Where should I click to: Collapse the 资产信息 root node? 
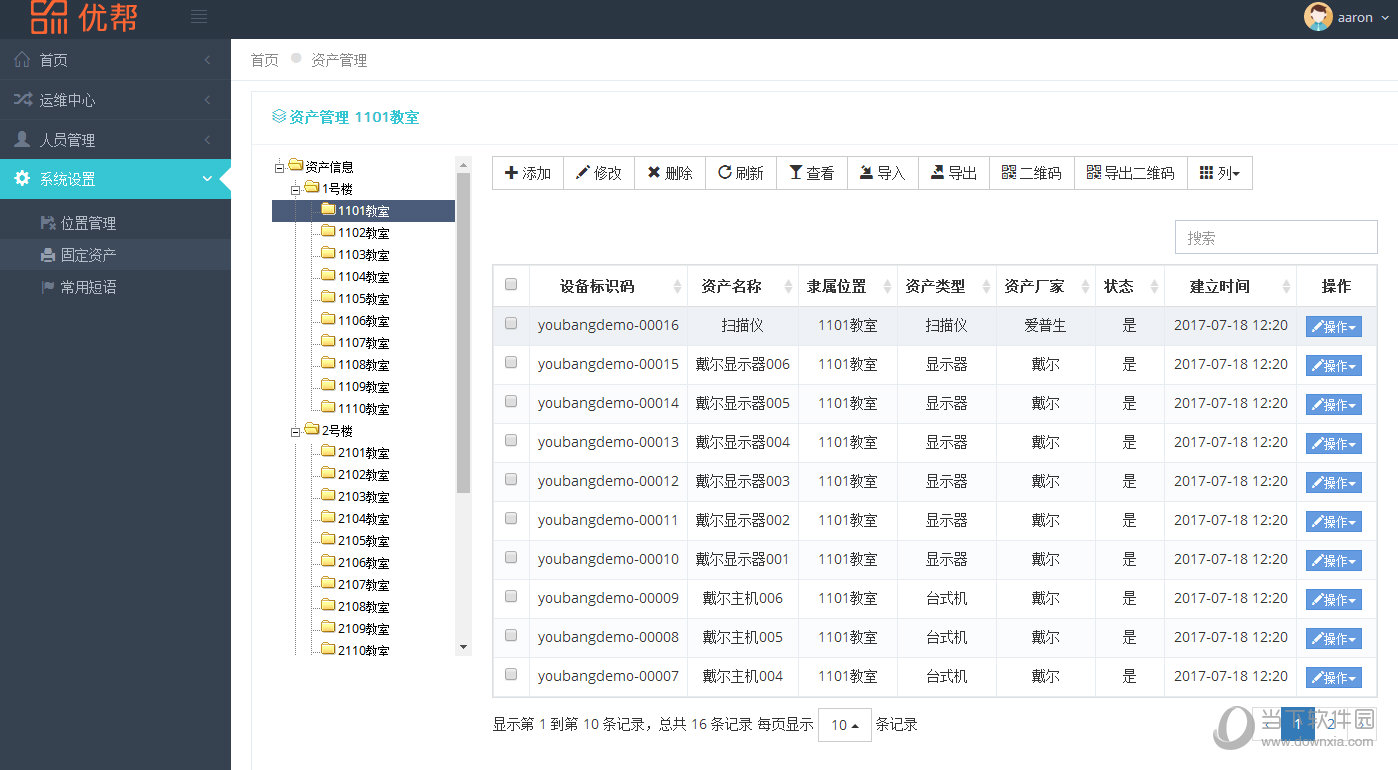[x=279, y=167]
